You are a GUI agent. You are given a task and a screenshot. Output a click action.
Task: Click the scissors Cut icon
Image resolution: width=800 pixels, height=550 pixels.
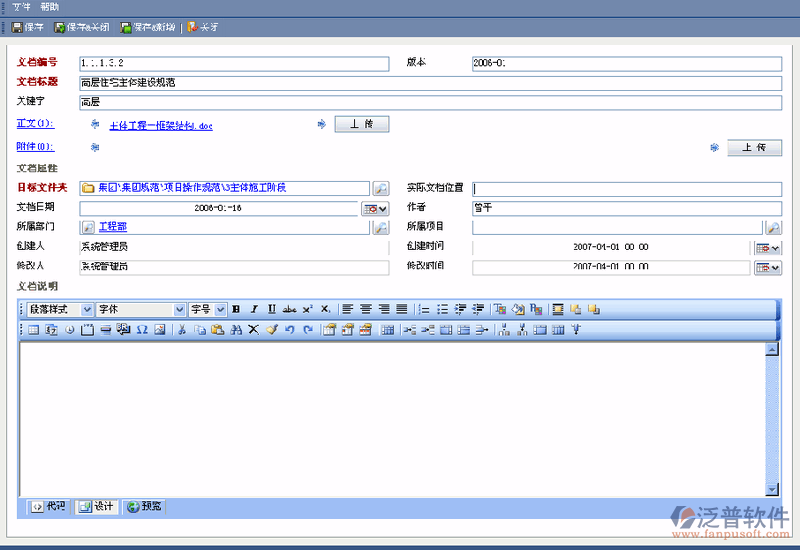click(x=182, y=329)
